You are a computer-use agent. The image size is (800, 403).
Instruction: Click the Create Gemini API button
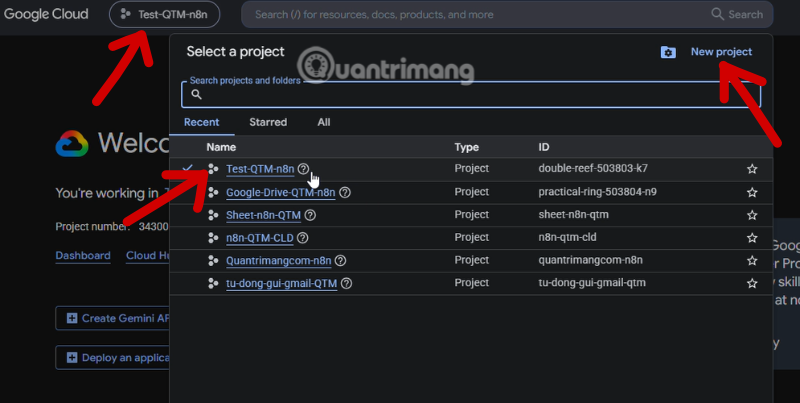coord(113,318)
